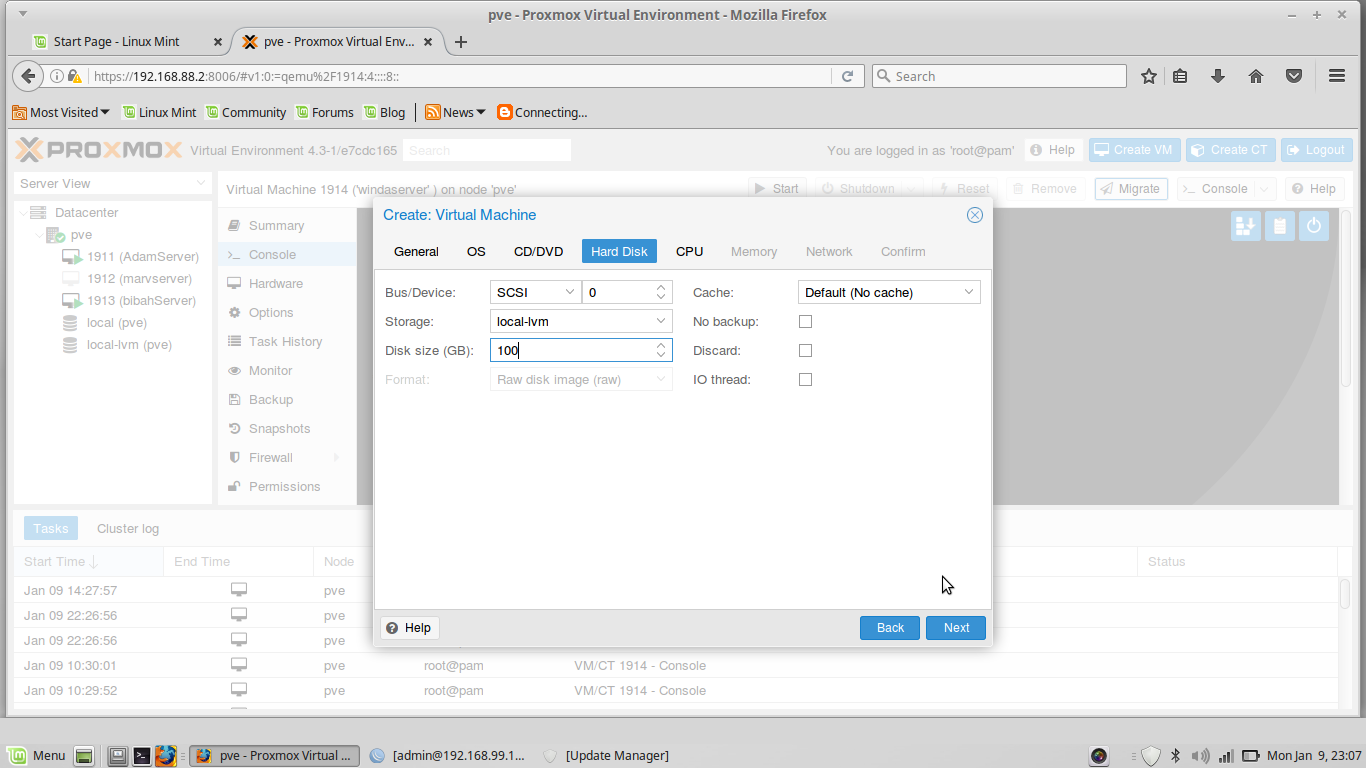Switch to the OS tab

click(476, 251)
